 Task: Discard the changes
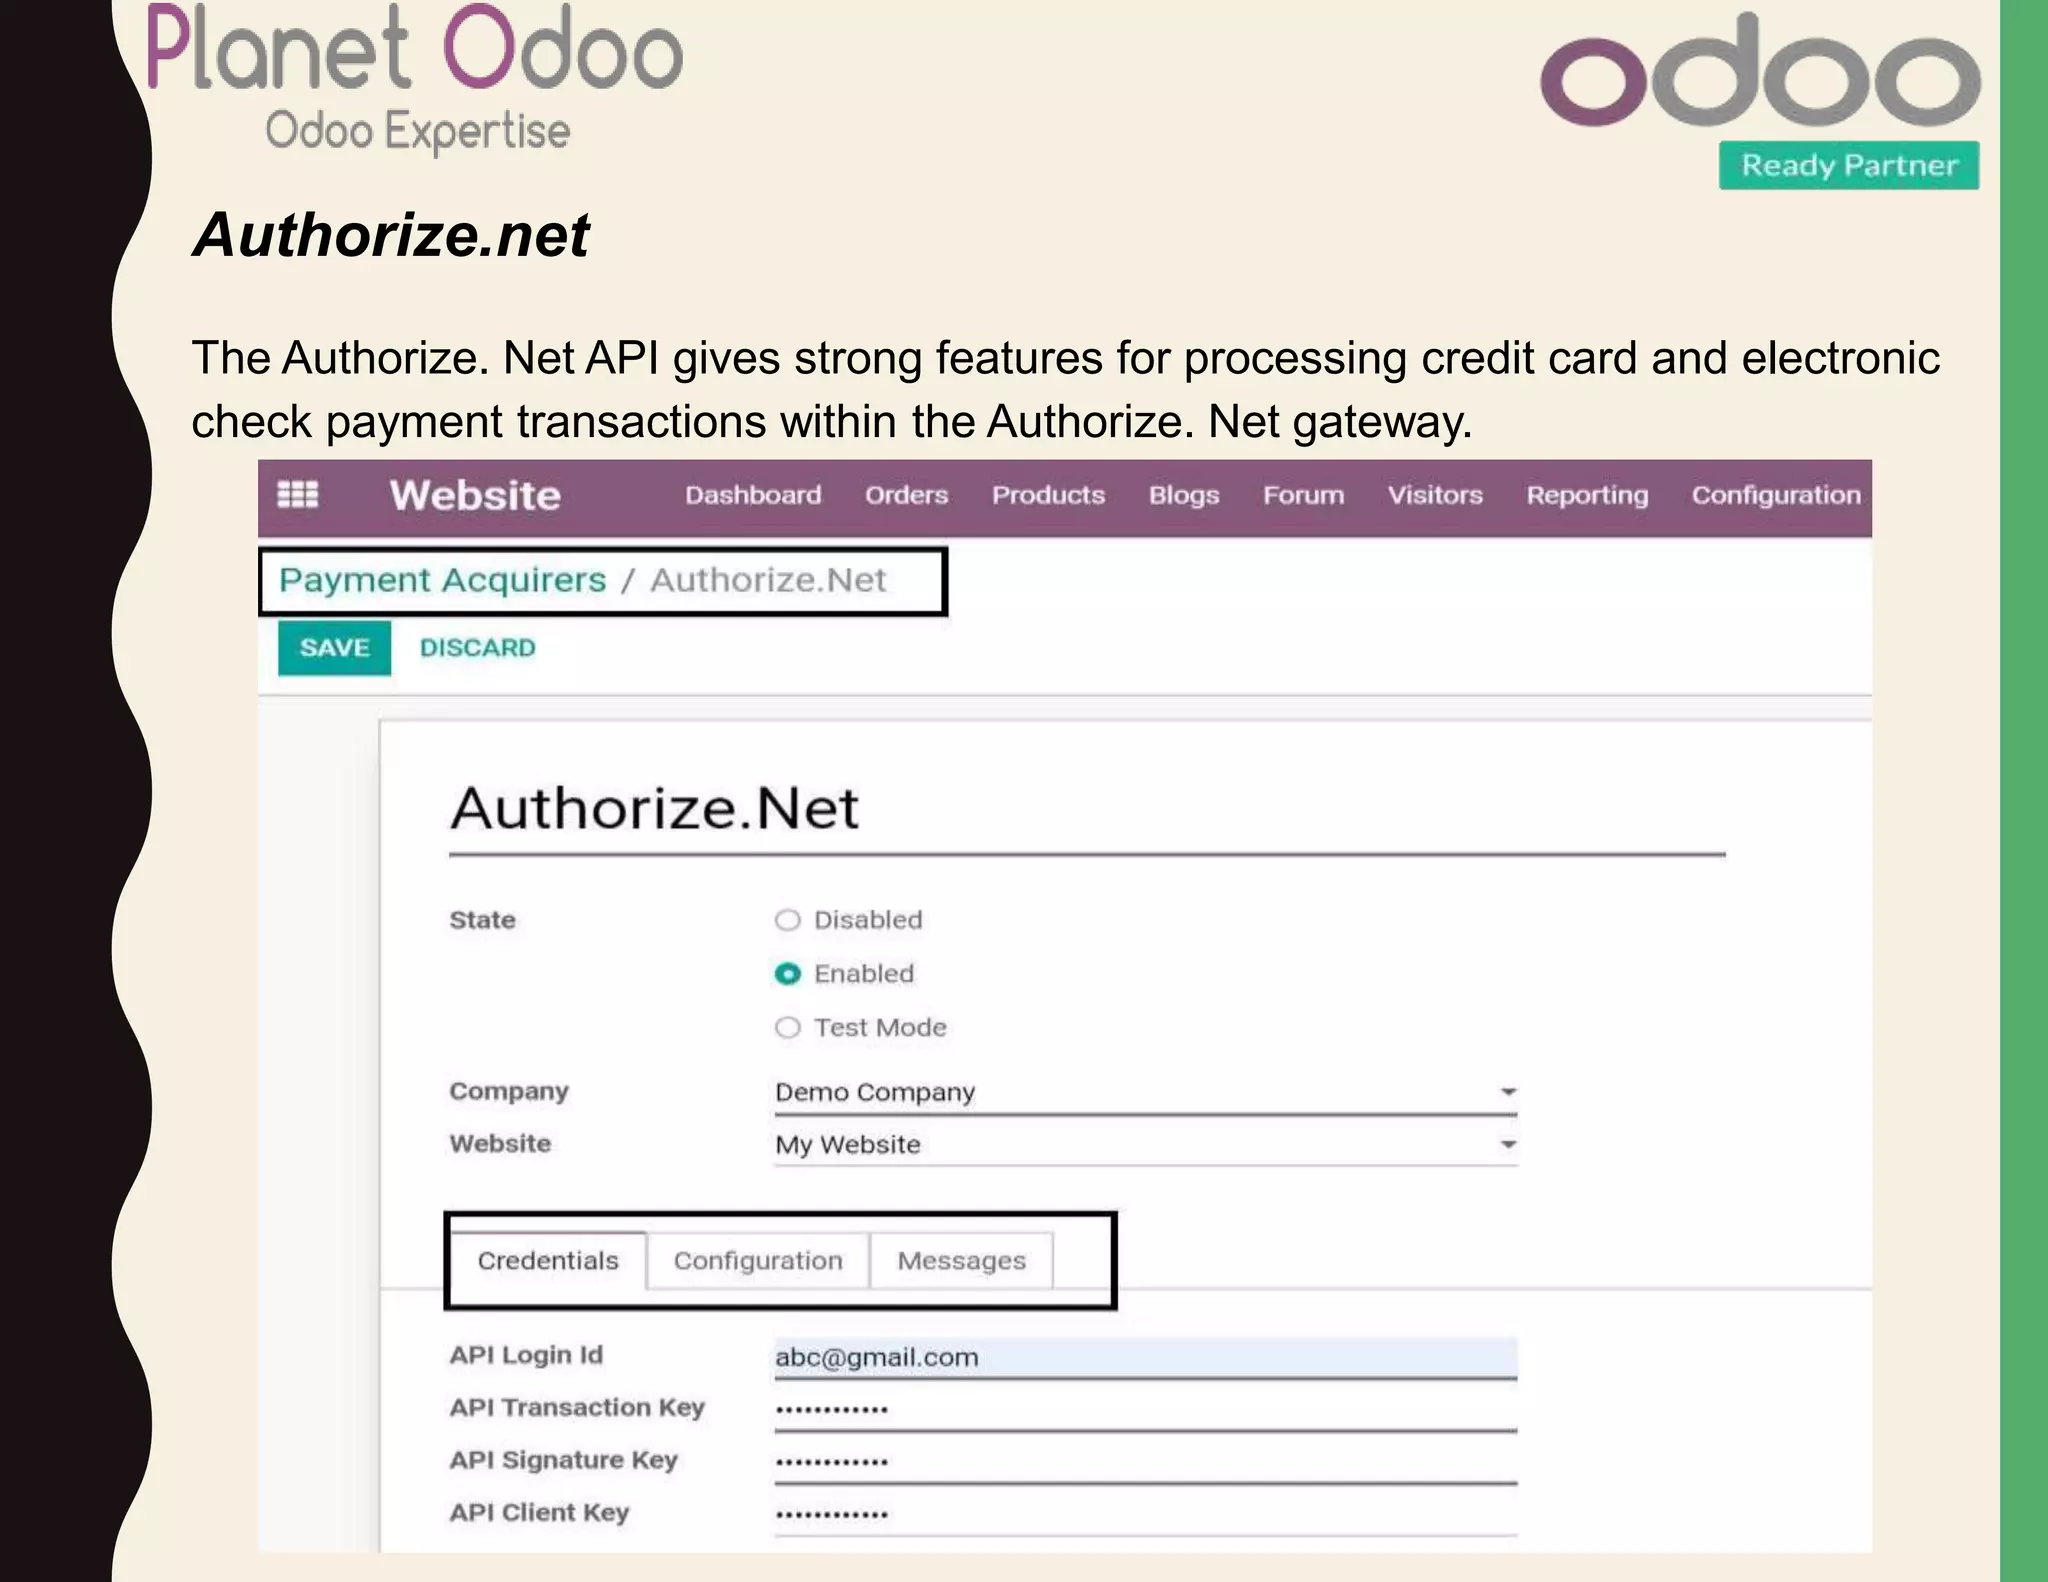(477, 648)
